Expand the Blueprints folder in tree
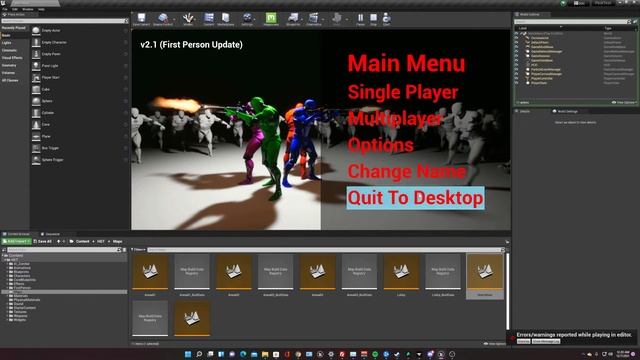This screenshot has height=360, width=640. (8, 272)
